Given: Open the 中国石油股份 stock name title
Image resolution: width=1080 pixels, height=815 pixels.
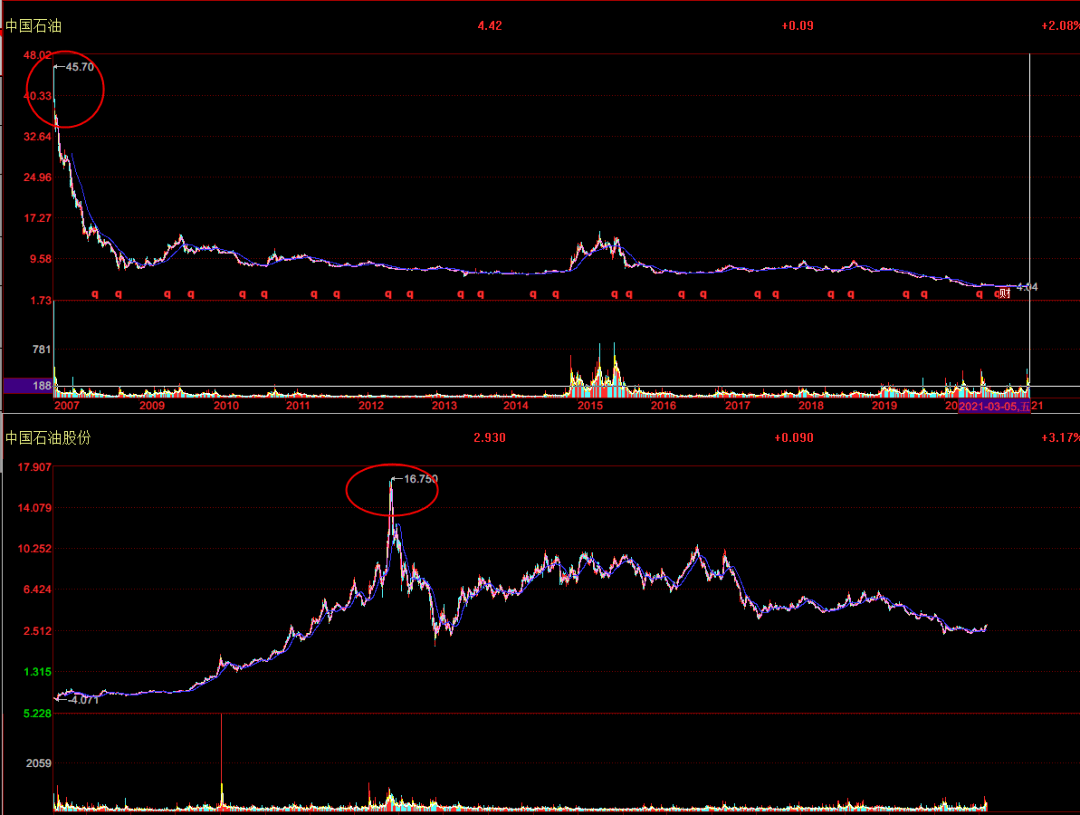Looking at the screenshot, I should coord(48,437).
